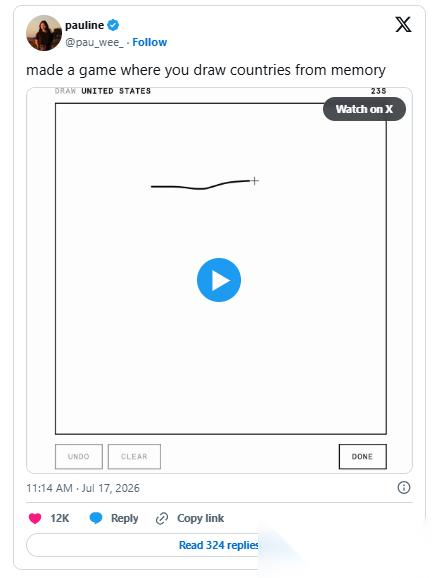
Task: Click the CLEAR button under the canvas
Action: [x=134, y=457]
